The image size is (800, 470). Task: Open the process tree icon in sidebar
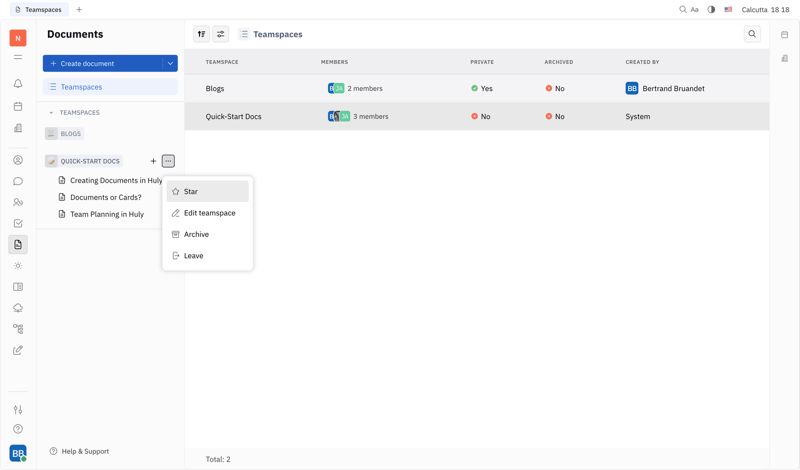tap(18, 329)
